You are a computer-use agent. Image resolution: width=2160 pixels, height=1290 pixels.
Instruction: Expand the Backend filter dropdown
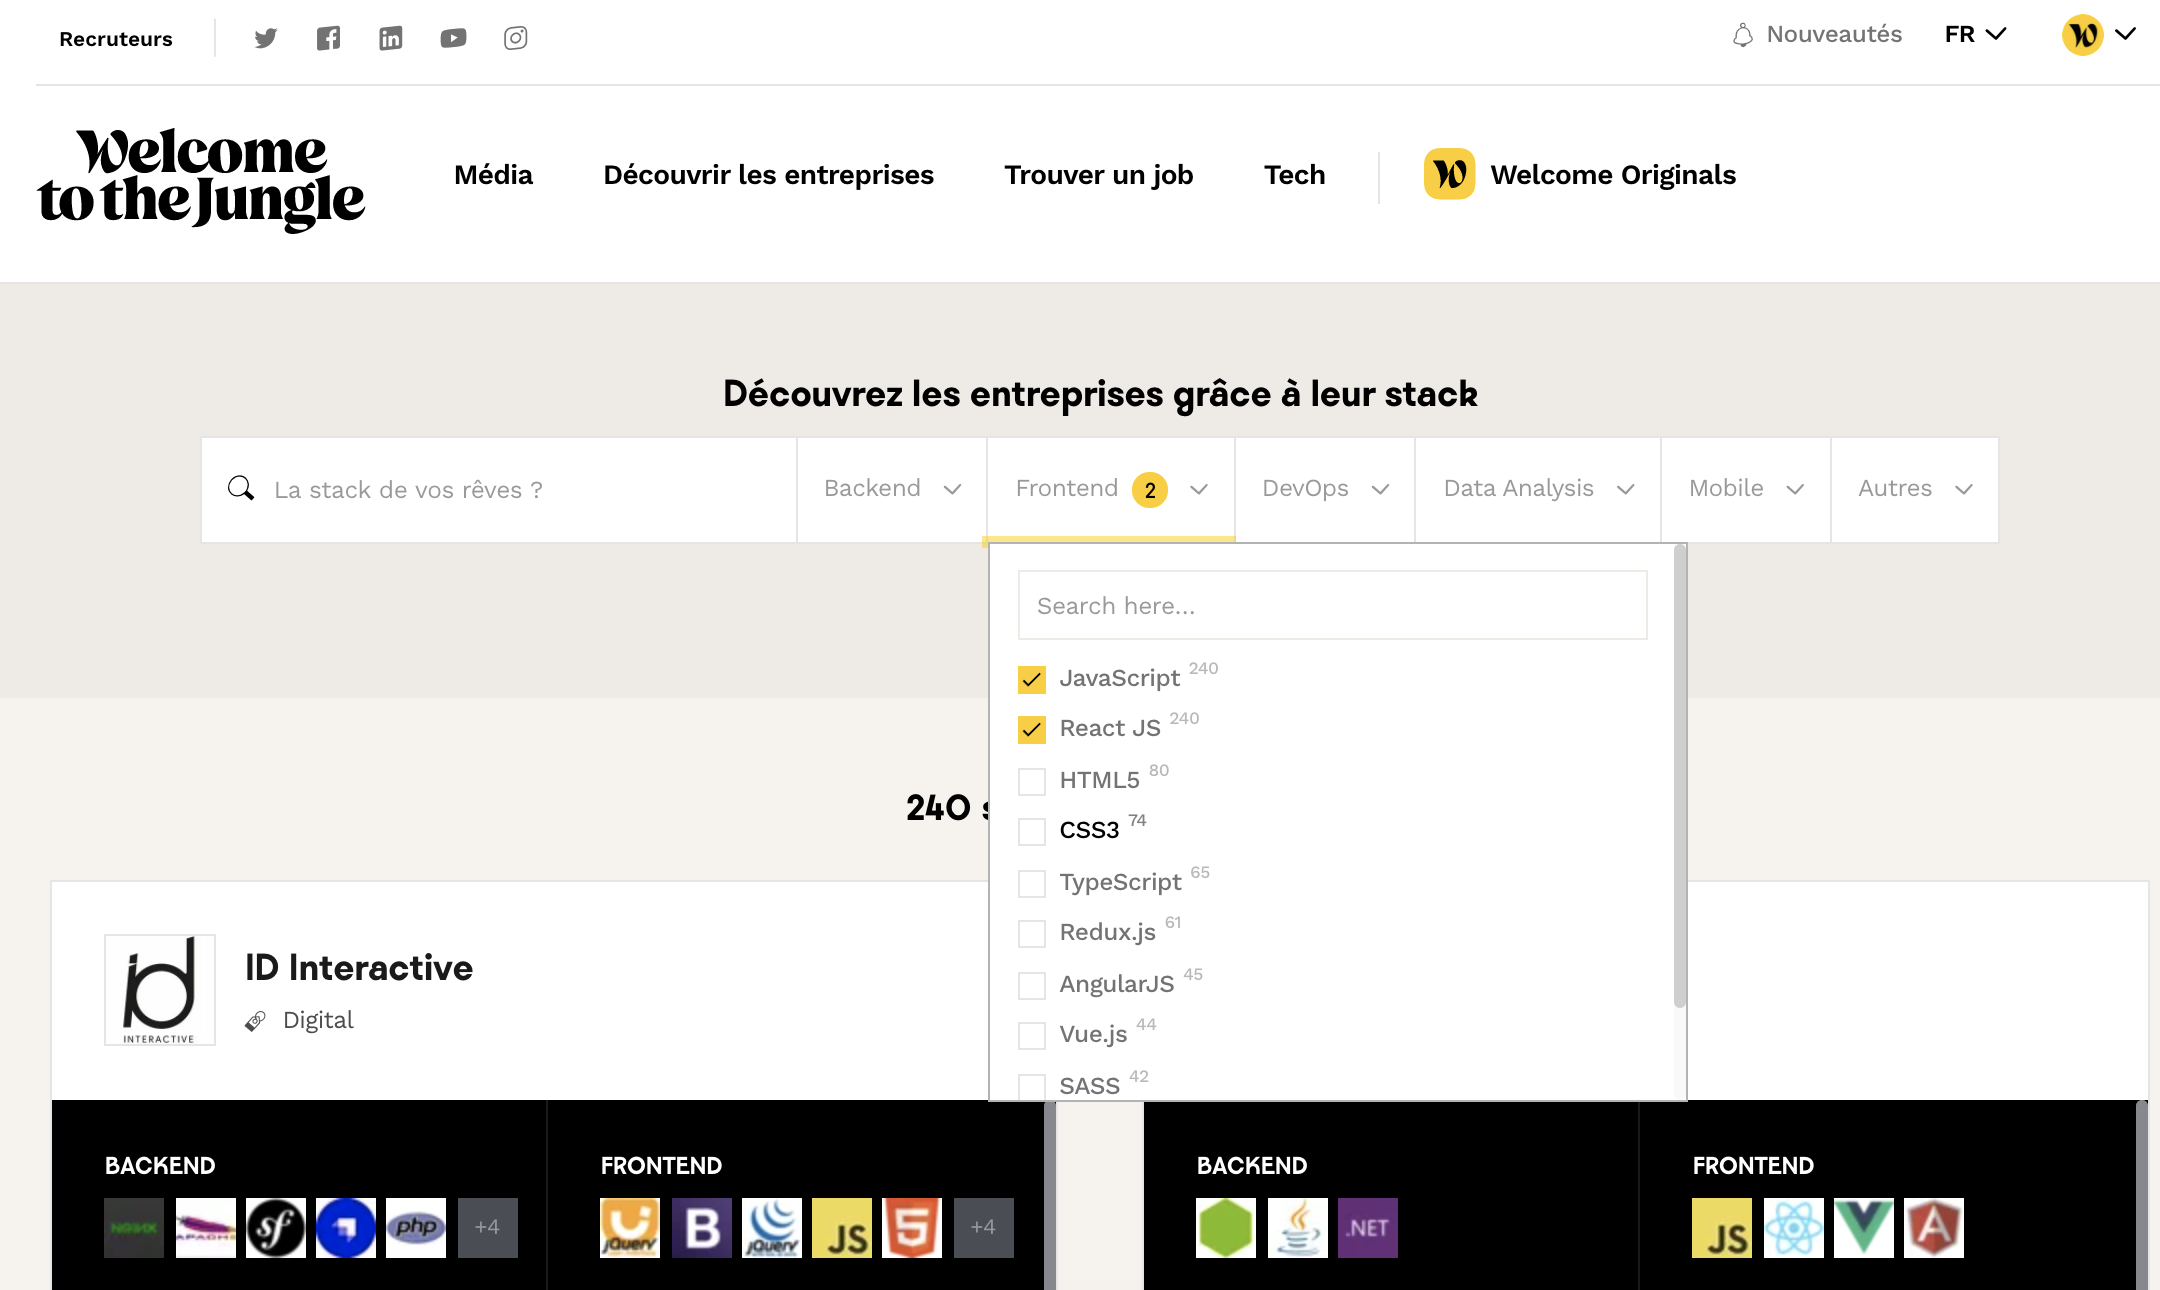[891, 489]
